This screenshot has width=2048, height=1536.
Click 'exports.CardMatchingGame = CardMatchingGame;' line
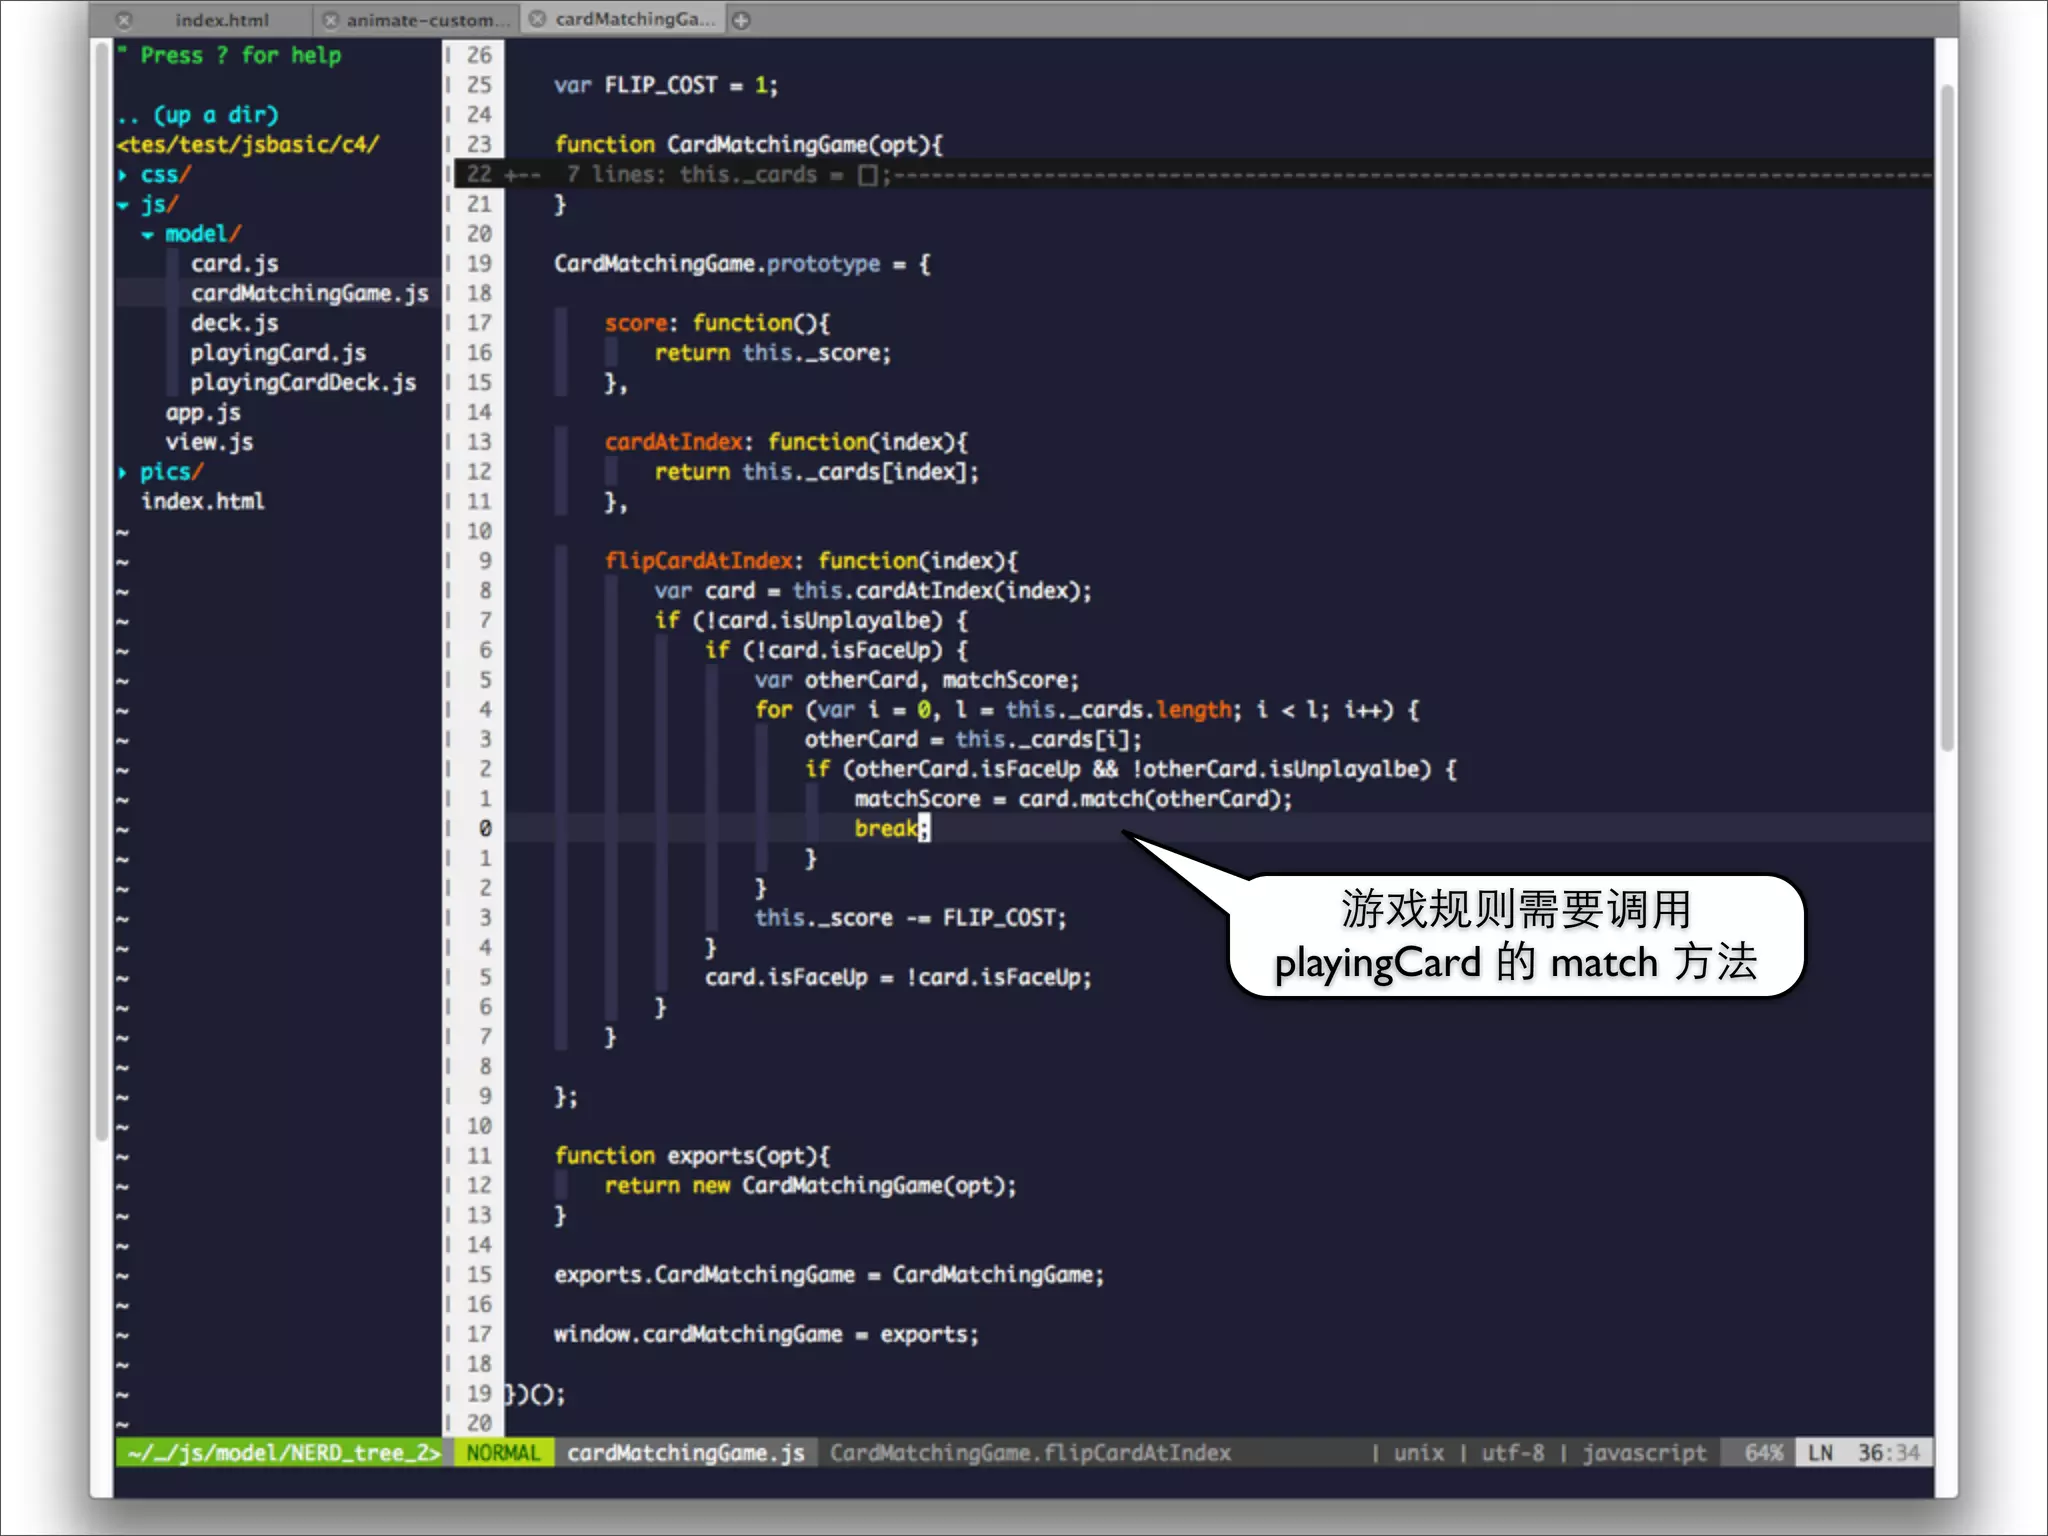click(829, 1275)
